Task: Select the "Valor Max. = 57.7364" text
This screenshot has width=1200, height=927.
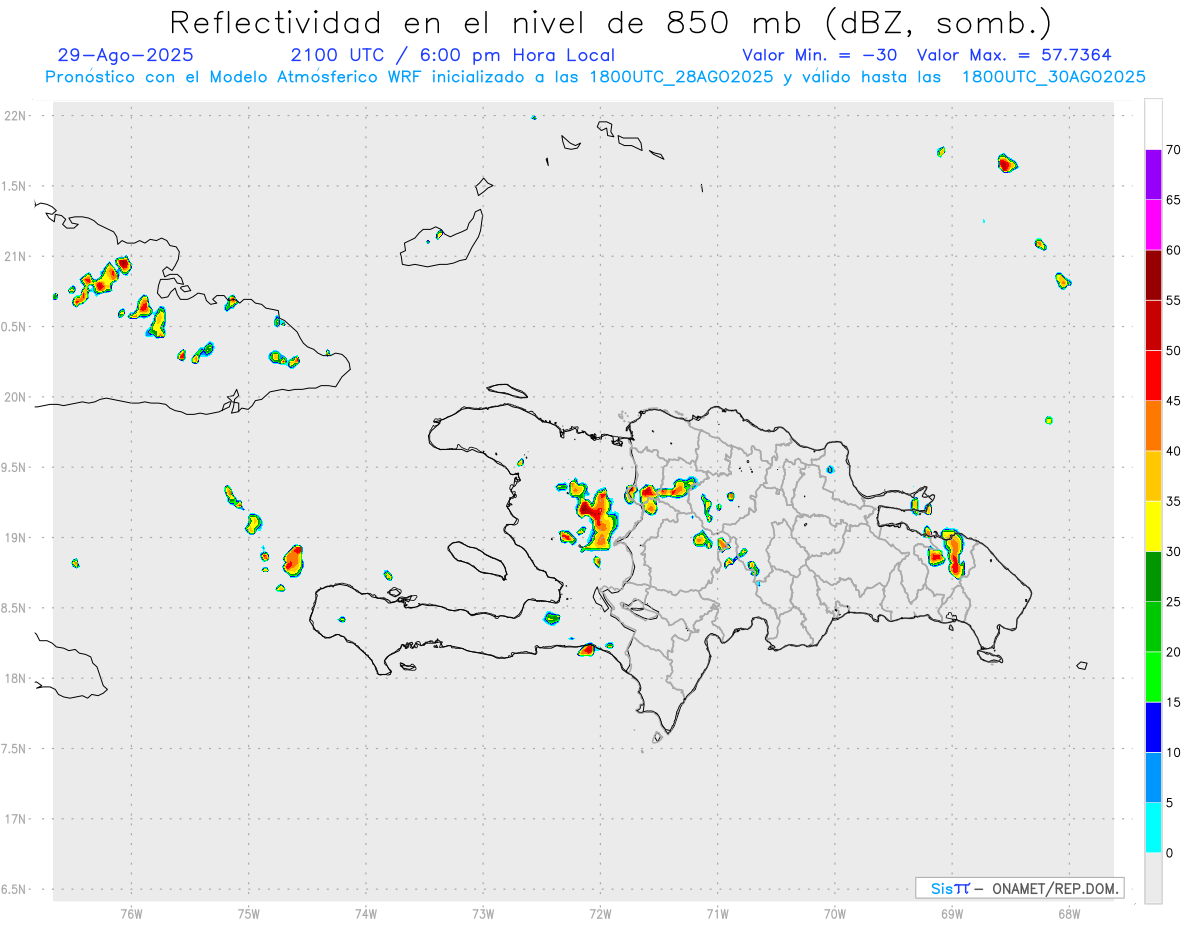Action: pyautogui.click(x=1013, y=55)
